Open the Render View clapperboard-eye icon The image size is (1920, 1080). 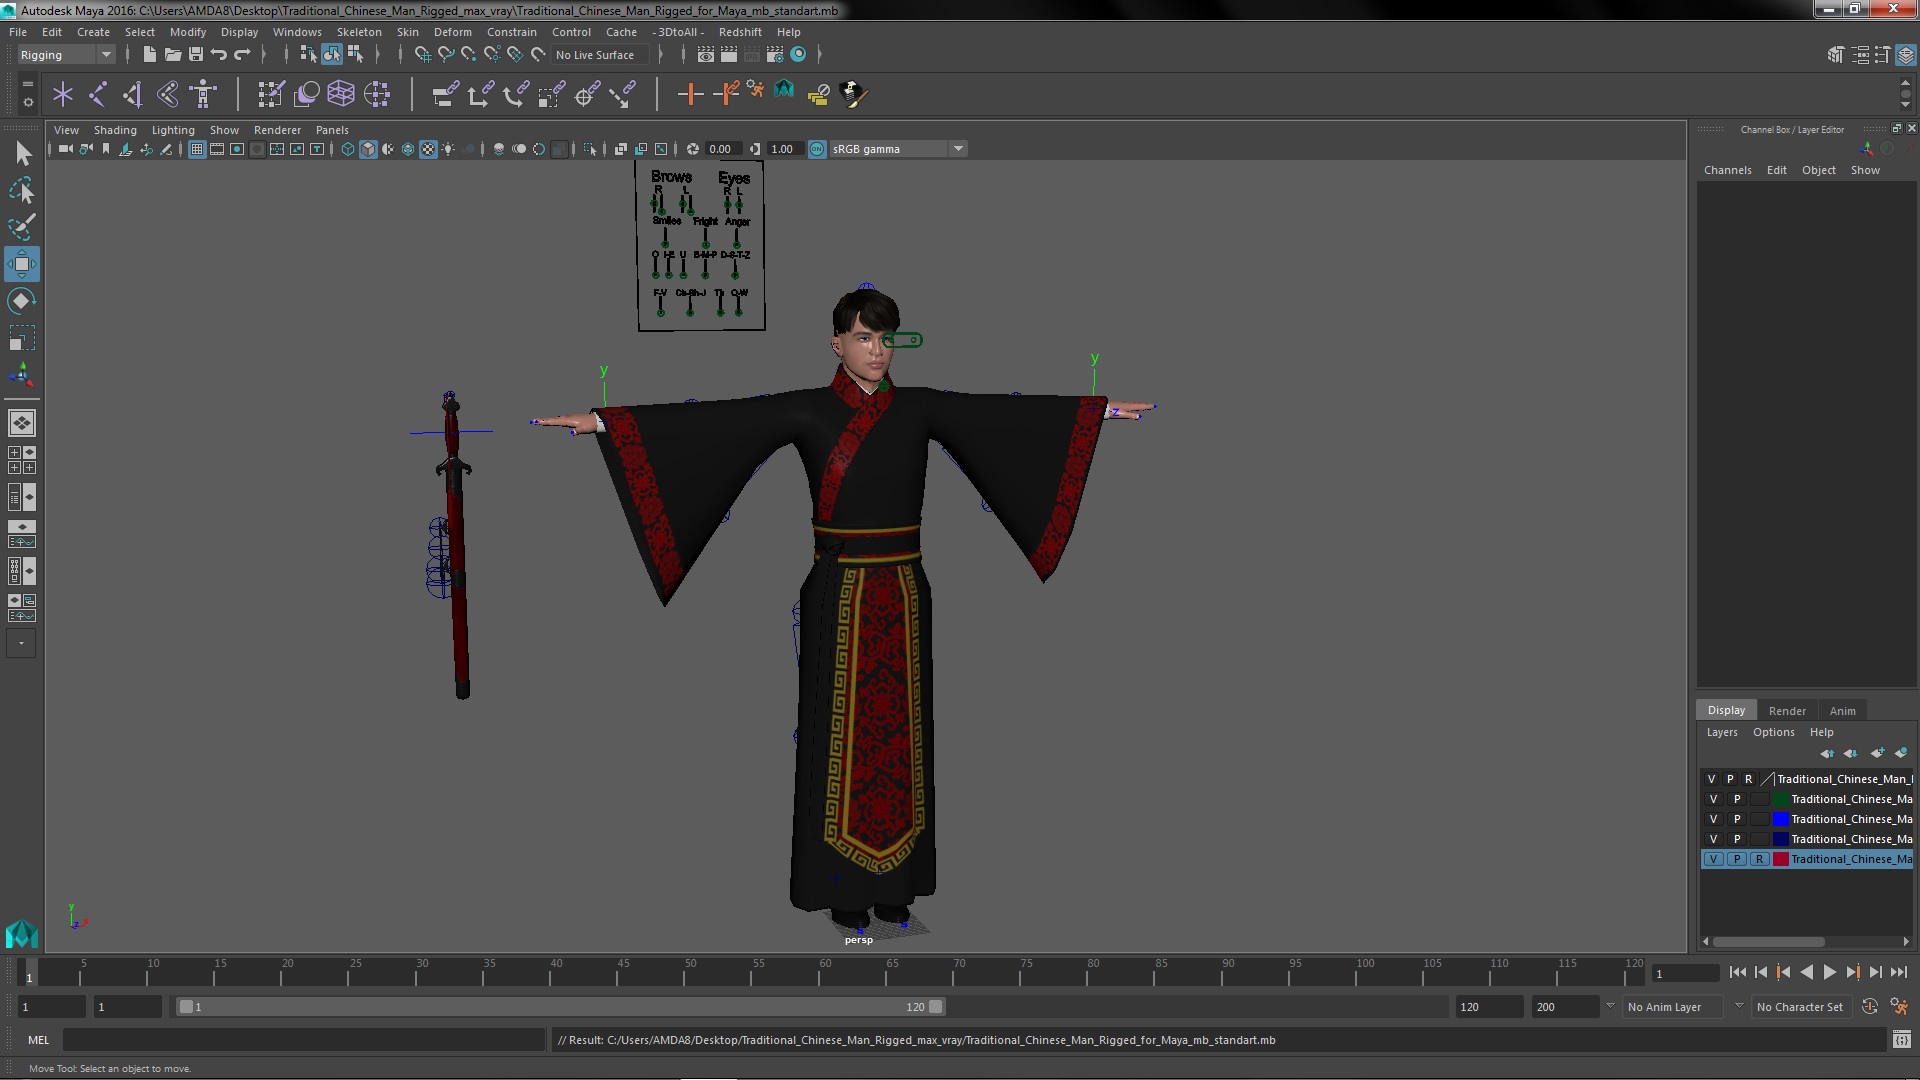pos(705,55)
